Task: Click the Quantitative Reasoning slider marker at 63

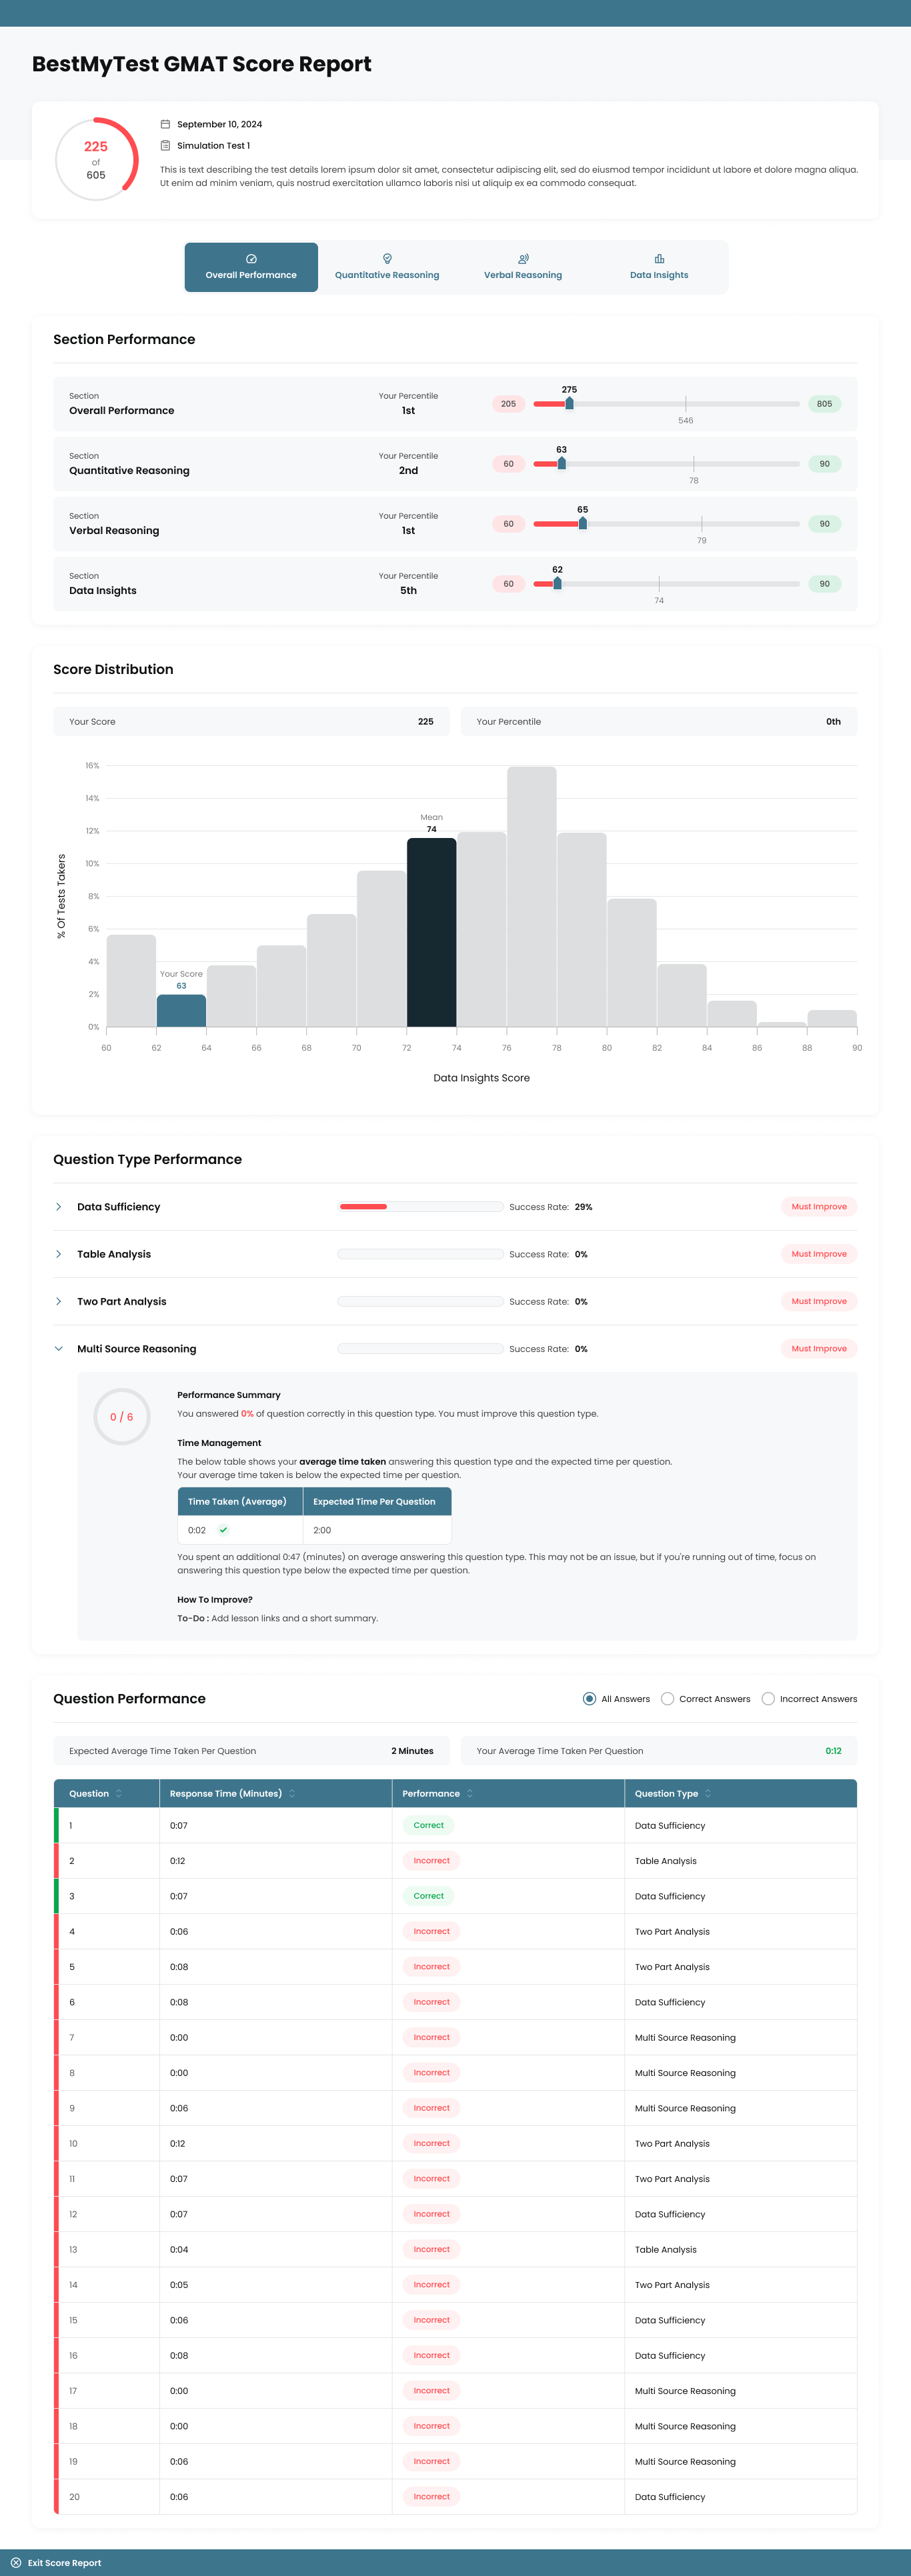Action: point(561,463)
